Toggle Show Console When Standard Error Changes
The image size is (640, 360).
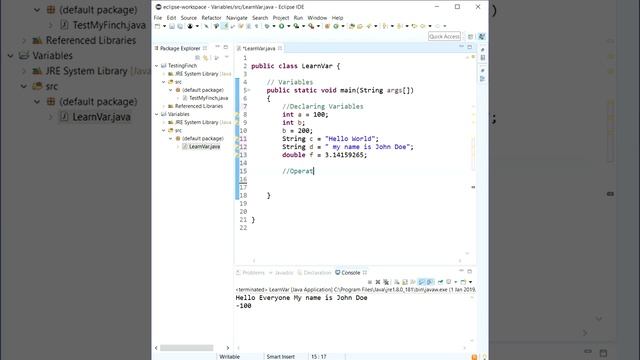(x=430, y=282)
